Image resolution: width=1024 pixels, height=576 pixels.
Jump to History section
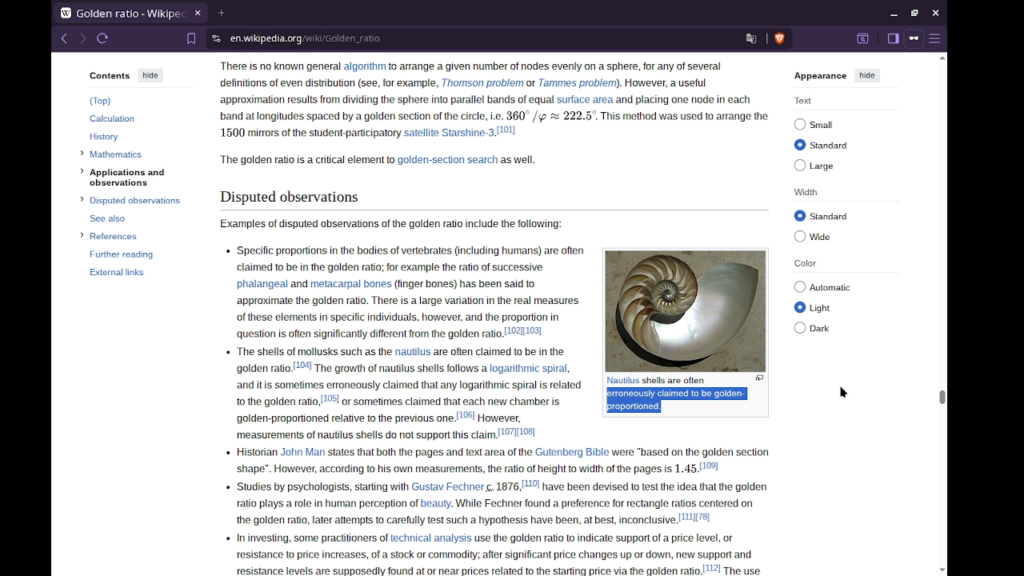click(x=104, y=136)
